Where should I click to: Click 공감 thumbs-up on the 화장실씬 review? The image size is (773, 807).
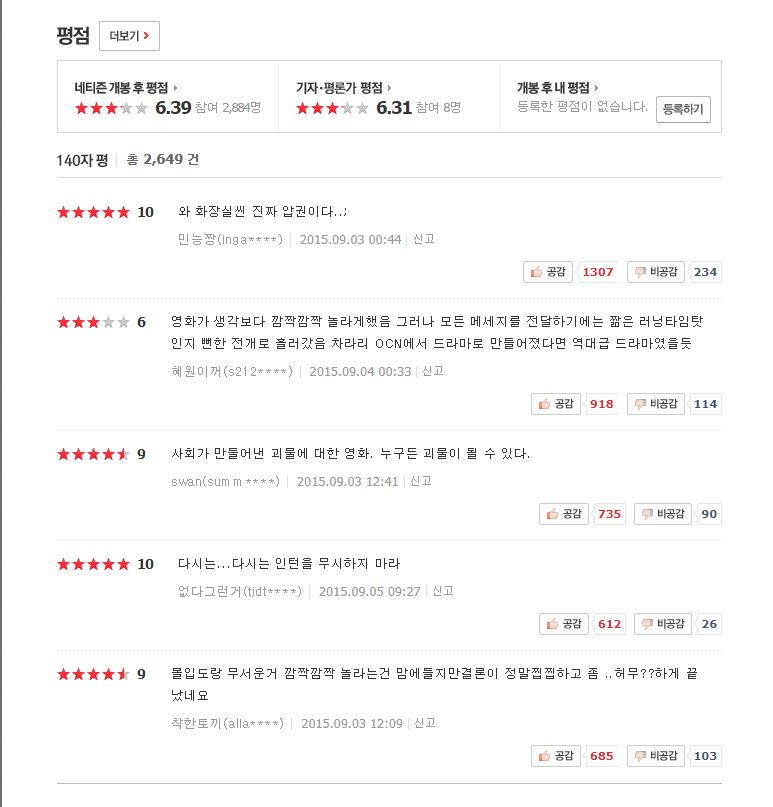pyautogui.click(x=548, y=272)
